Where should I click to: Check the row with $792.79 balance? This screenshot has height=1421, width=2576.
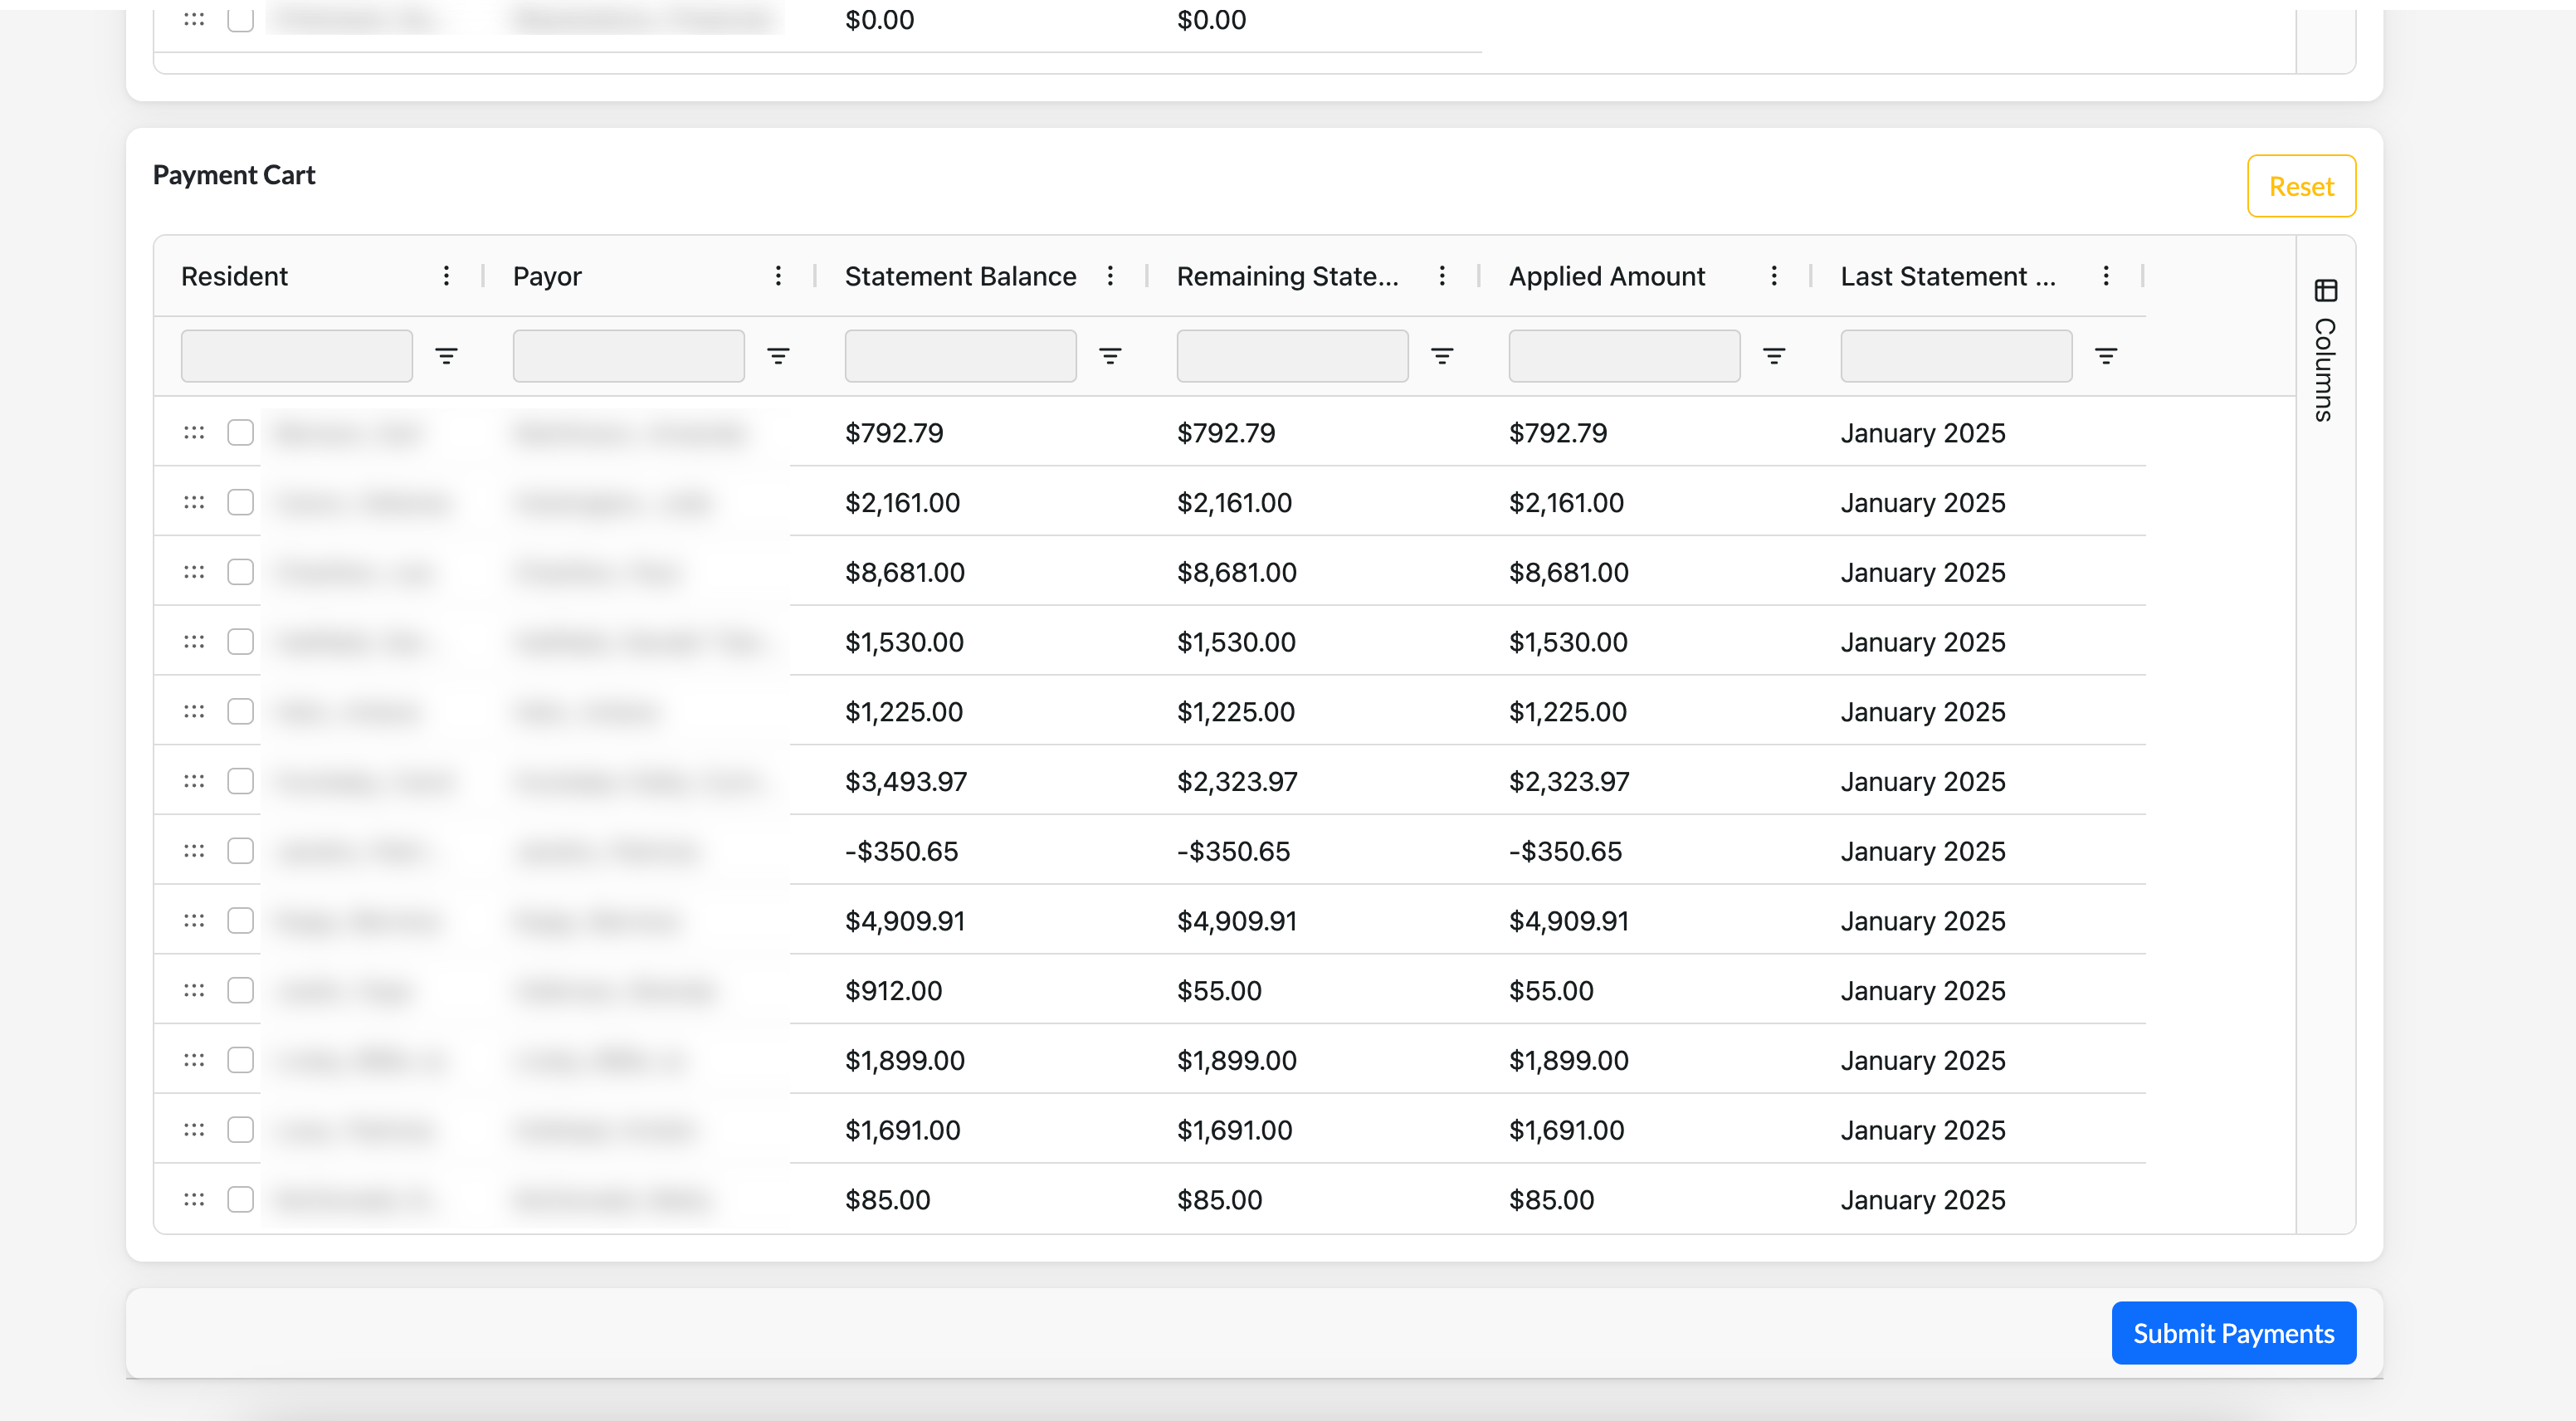[x=240, y=433]
